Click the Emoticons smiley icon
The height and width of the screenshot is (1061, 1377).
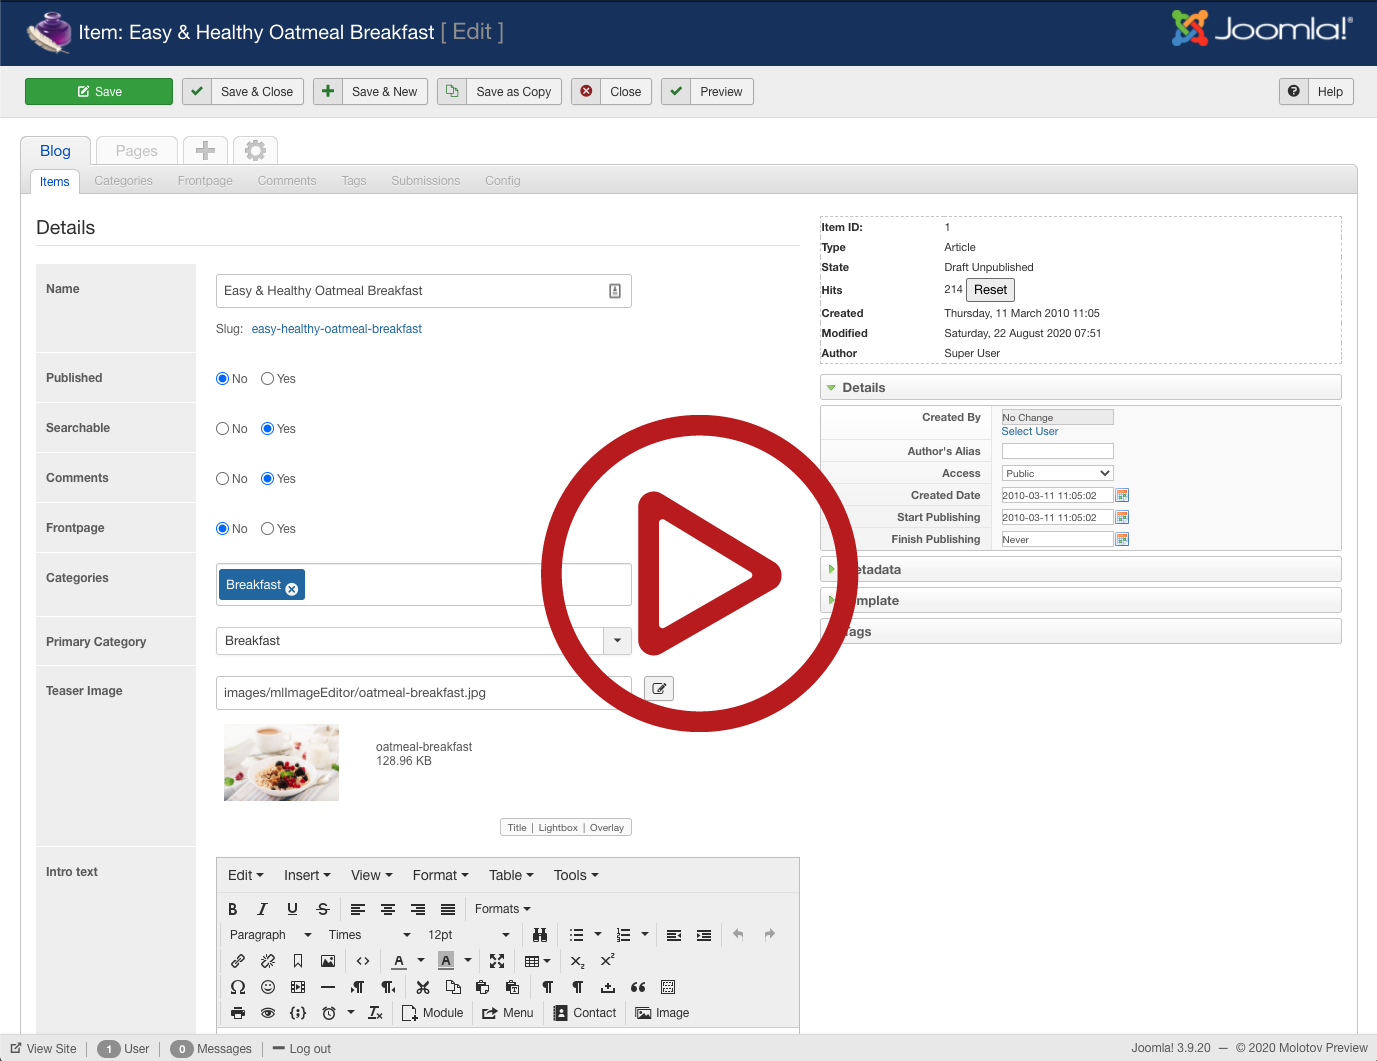[x=268, y=987]
